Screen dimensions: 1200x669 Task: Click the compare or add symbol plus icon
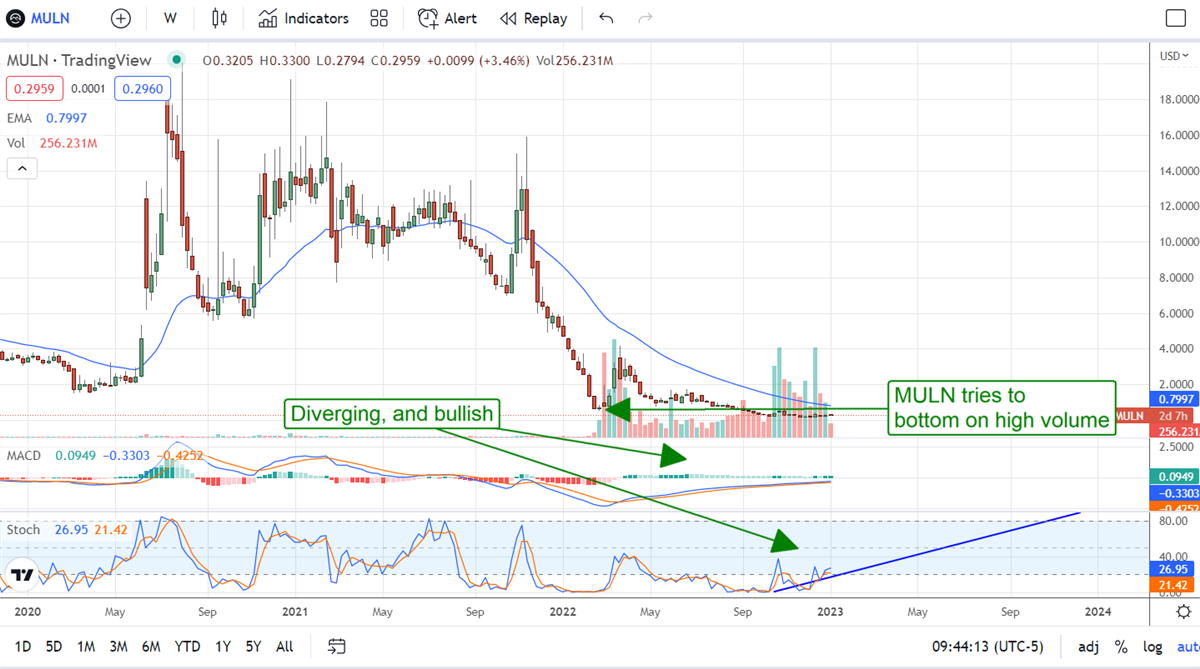coord(121,18)
